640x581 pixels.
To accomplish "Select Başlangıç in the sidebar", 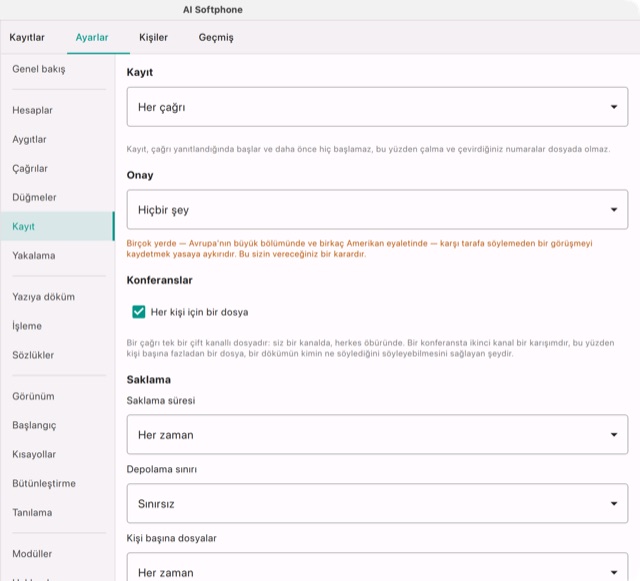I will [x=57, y=425].
